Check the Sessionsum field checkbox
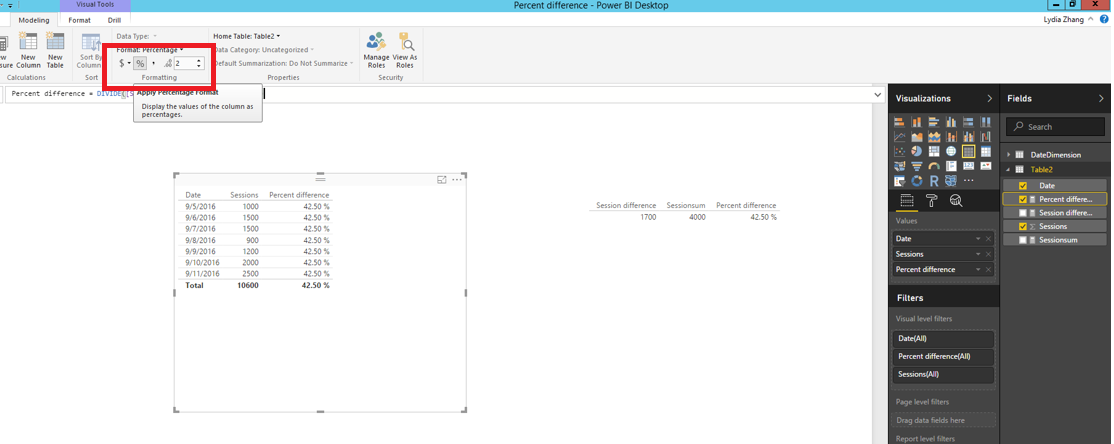1114x444 pixels. [1022, 239]
